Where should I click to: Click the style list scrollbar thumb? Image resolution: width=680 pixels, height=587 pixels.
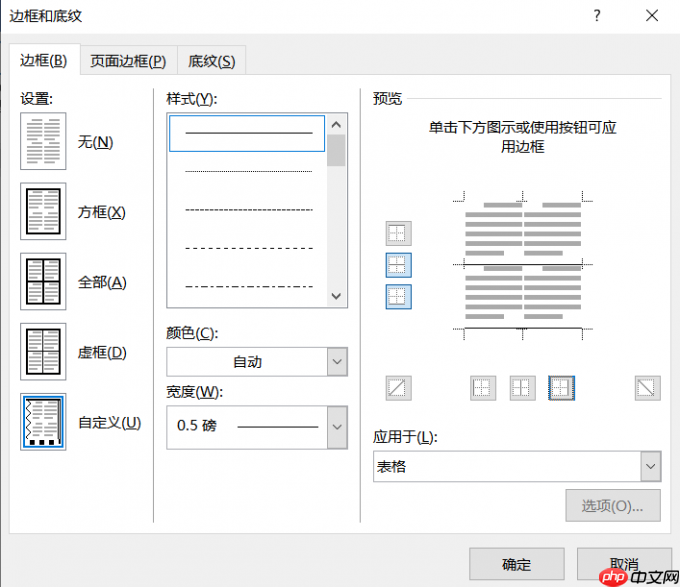coord(336,150)
